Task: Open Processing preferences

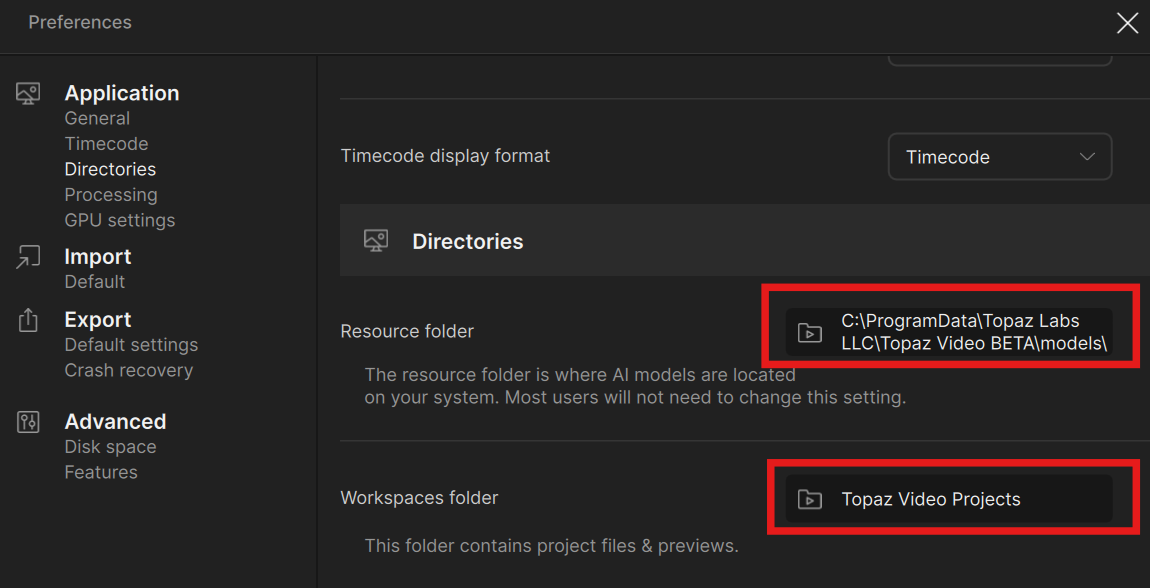Action: (111, 195)
